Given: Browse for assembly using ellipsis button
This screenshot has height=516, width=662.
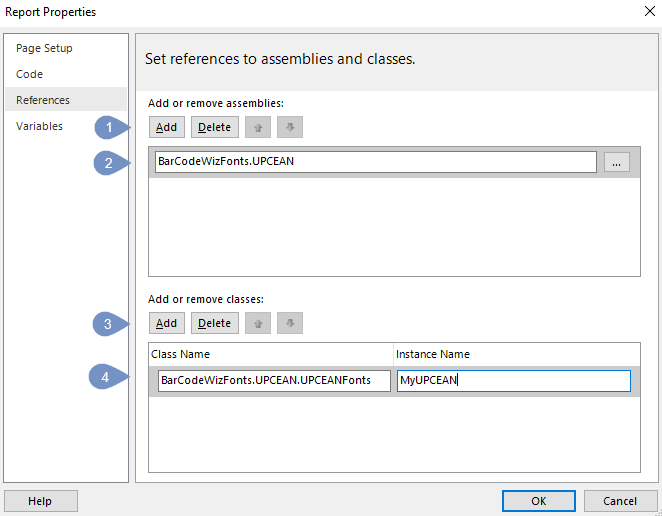Looking at the screenshot, I should 617,162.
